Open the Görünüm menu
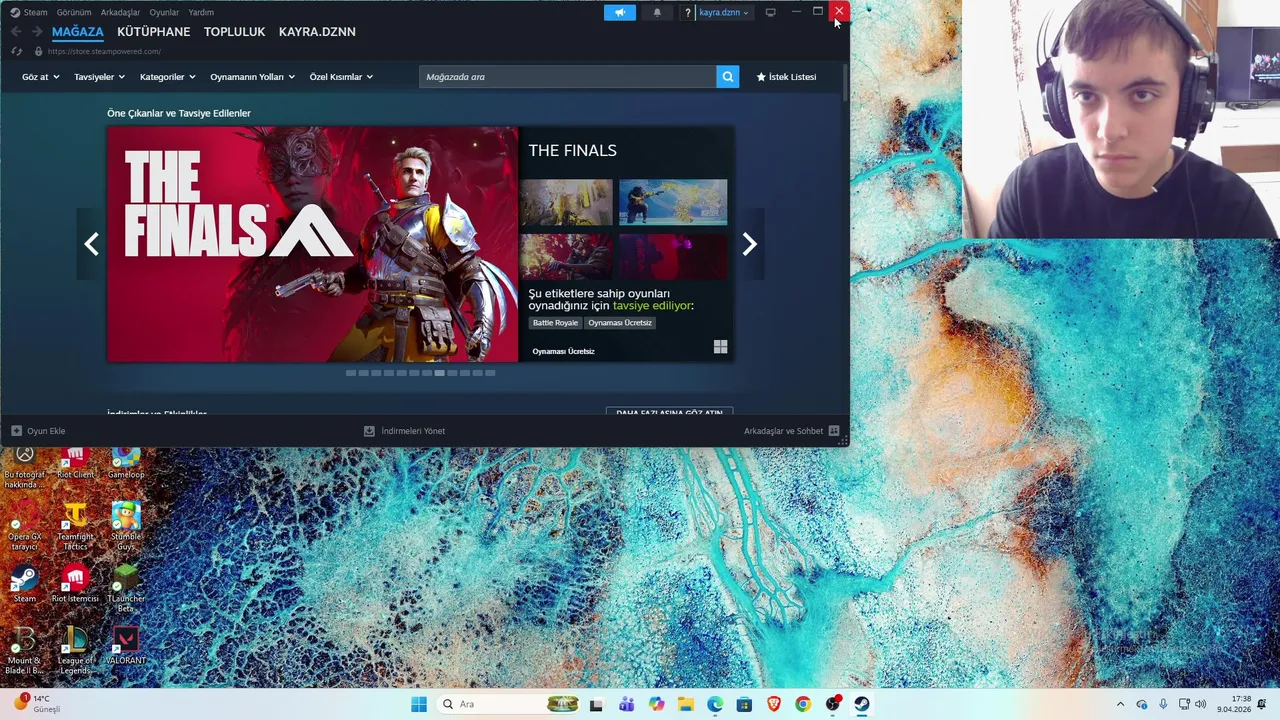This screenshot has height=720, width=1280. tap(74, 12)
